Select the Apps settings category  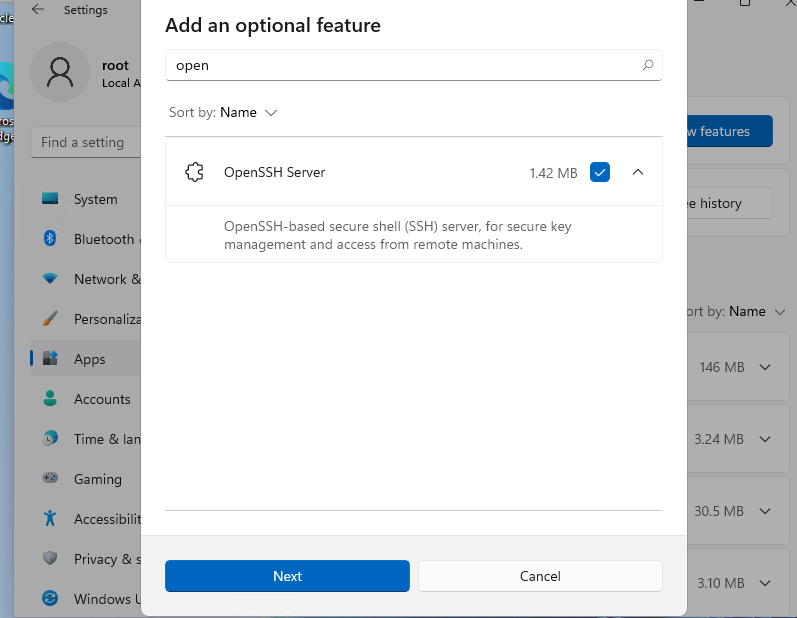[85, 359]
